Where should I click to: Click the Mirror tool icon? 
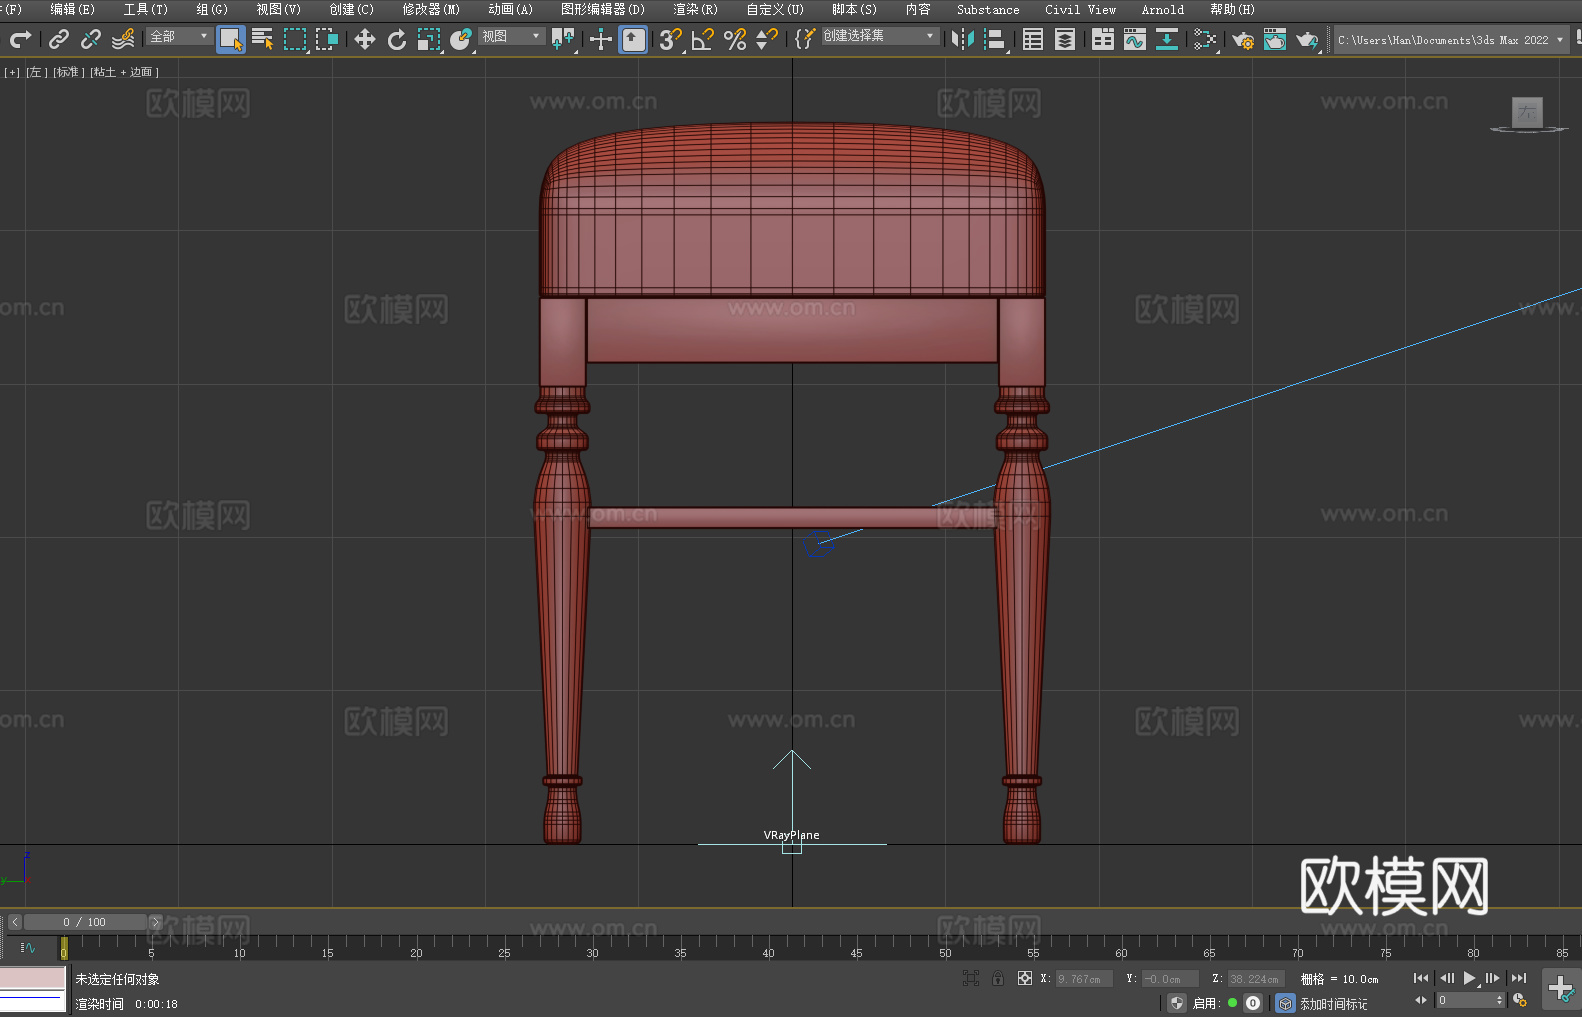[963, 39]
